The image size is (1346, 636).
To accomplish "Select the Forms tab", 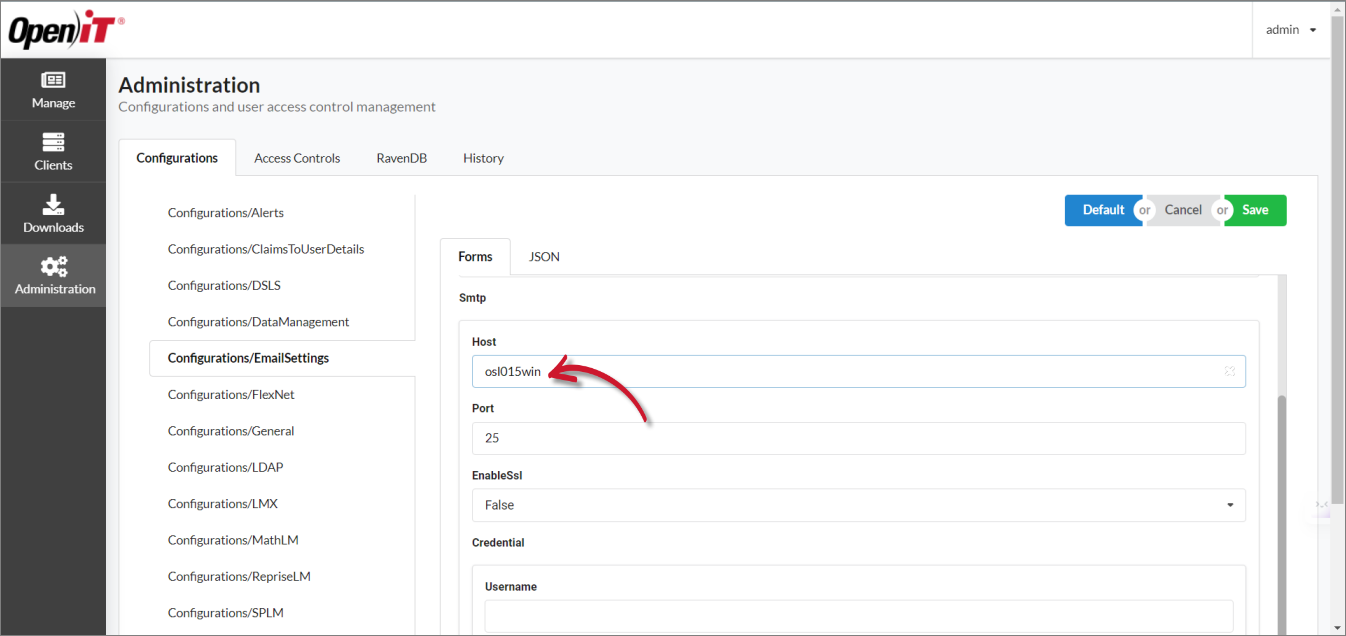I will (475, 257).
